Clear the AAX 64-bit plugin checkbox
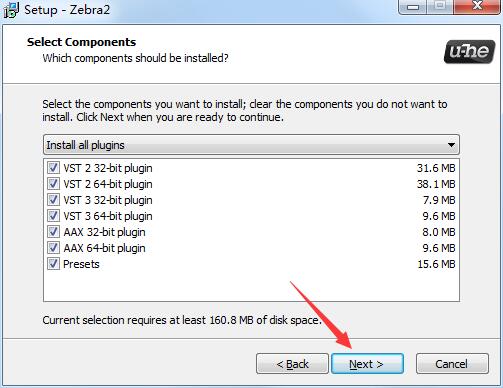503x388 pixels. (x=53, y=248)
